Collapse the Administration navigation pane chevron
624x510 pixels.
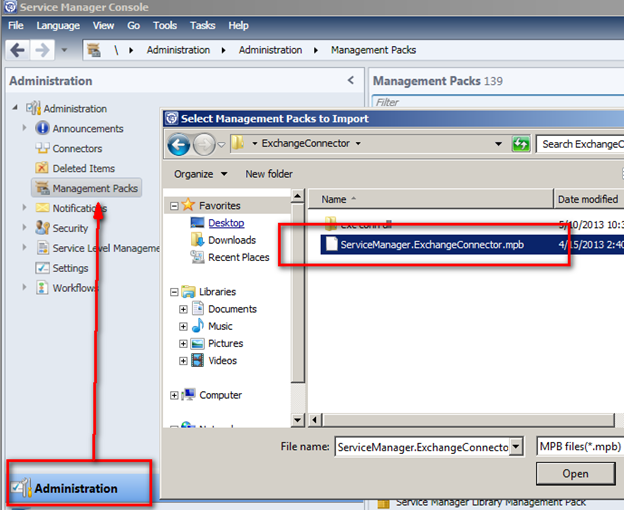(x=351, y=80)
